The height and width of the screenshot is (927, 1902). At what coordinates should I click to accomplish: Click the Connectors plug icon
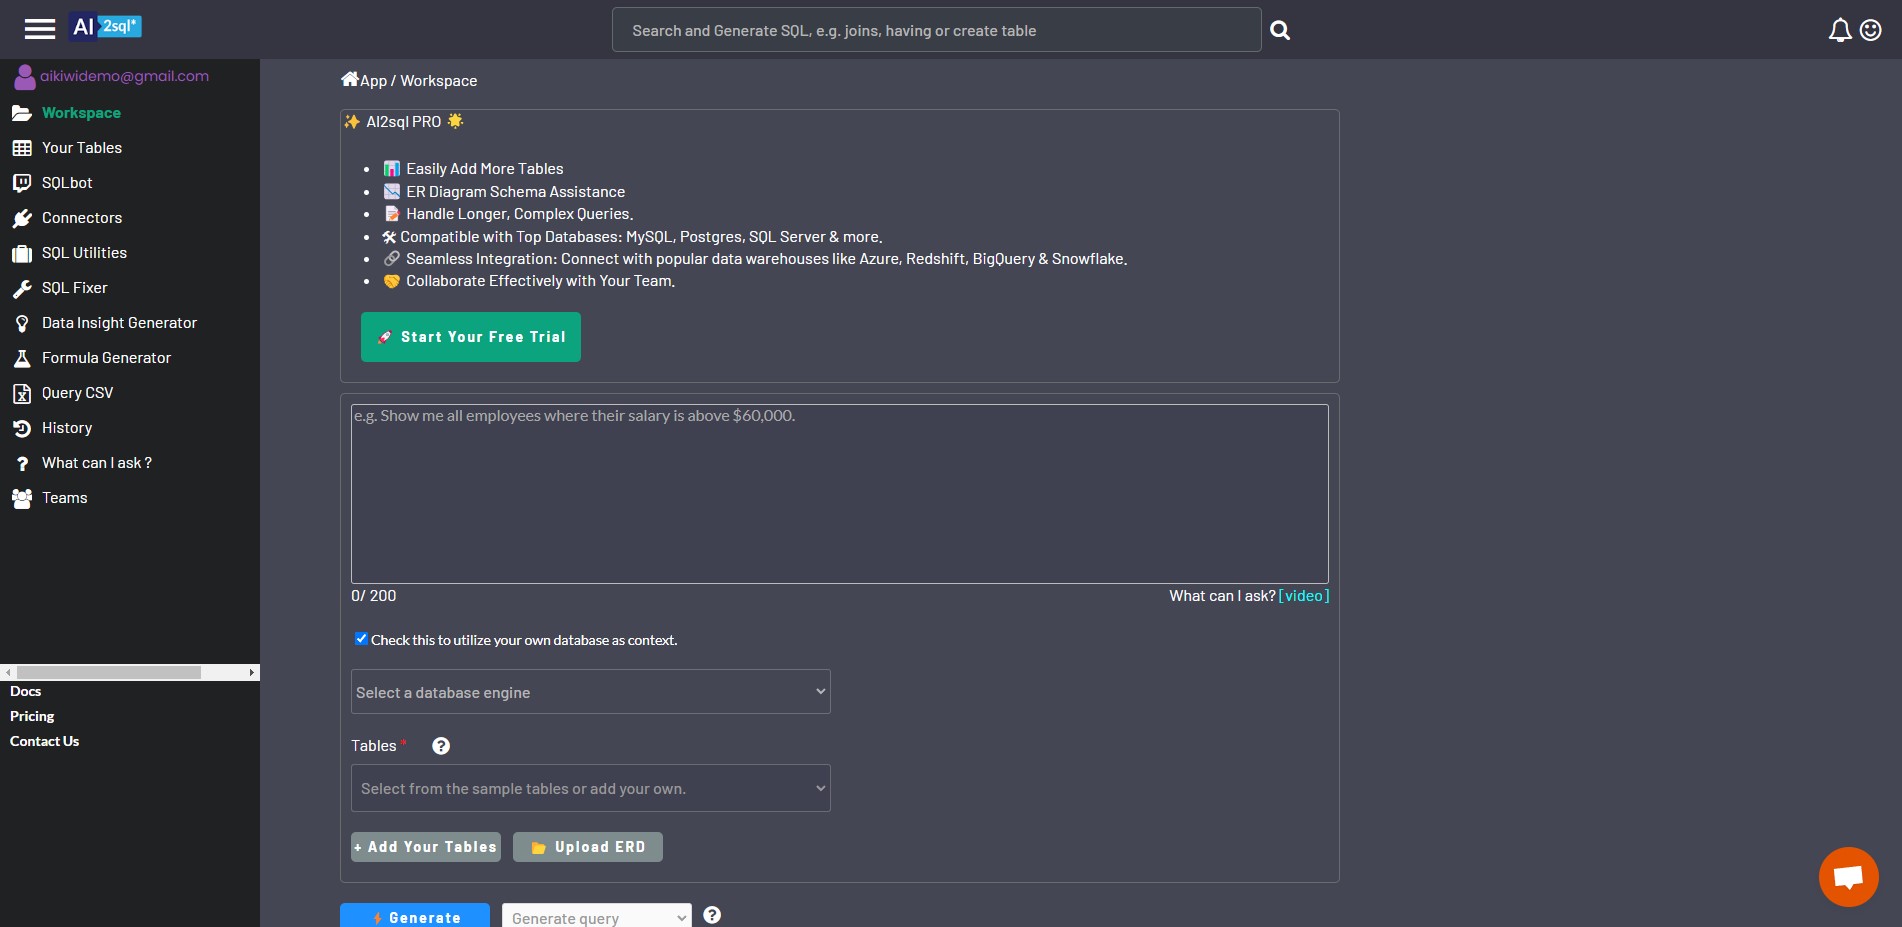click(22, 218)
